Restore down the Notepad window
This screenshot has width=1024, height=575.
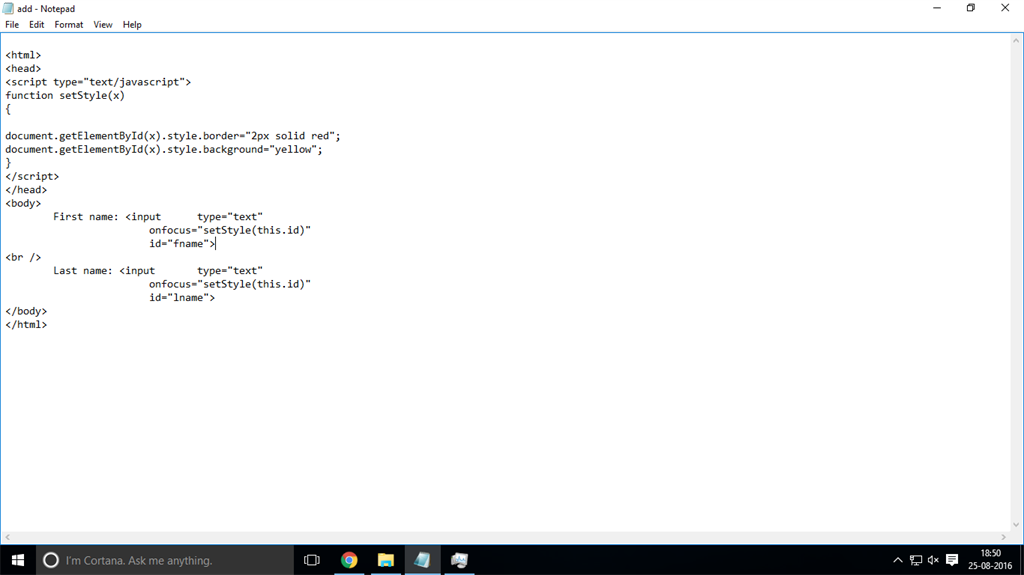tap(970, 8)
